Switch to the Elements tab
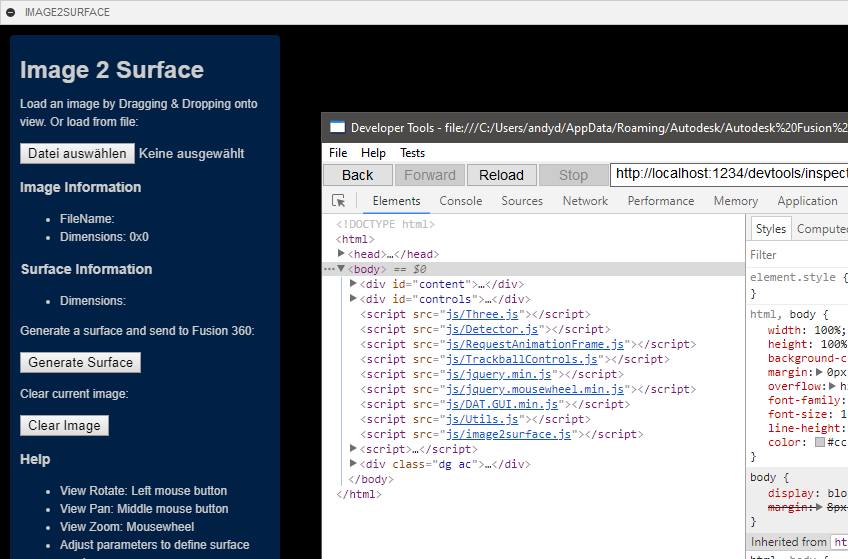This screenshot has height=559, width=848. (396, 201)
